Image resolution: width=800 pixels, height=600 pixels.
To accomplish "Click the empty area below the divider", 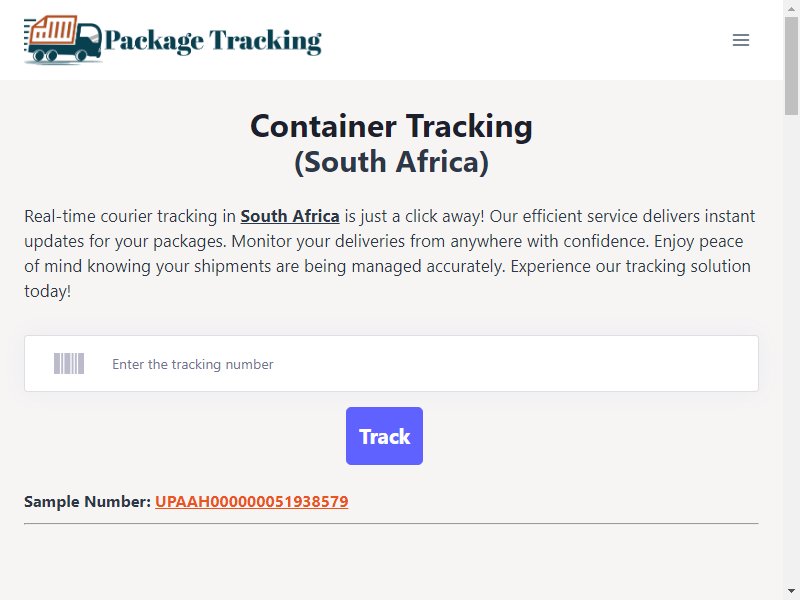I will 391,562.
